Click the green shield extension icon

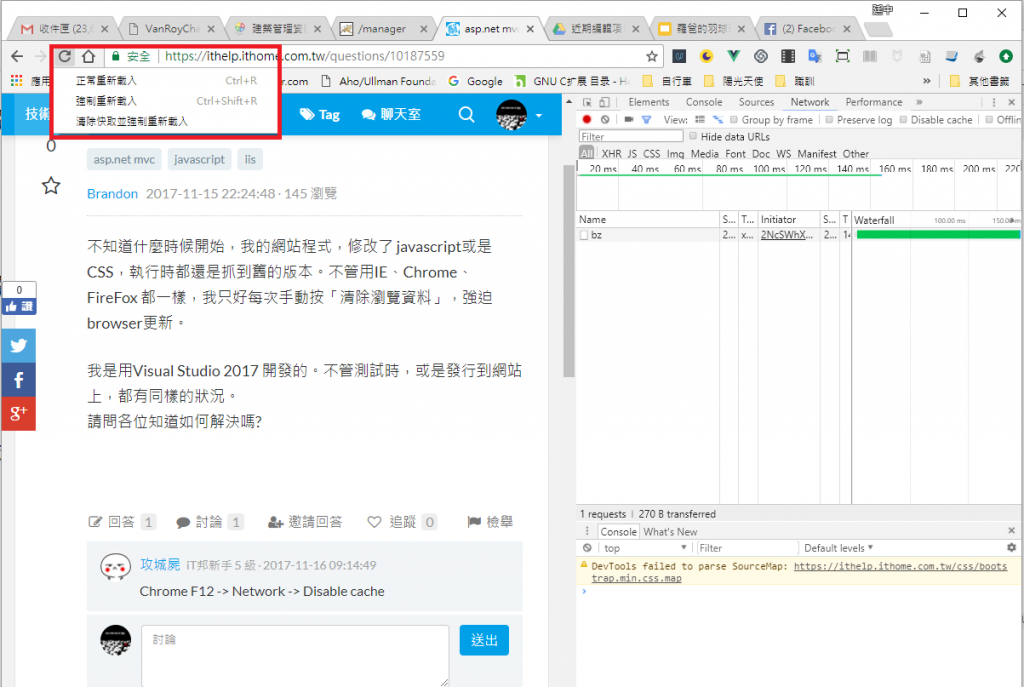click(733, 56)
